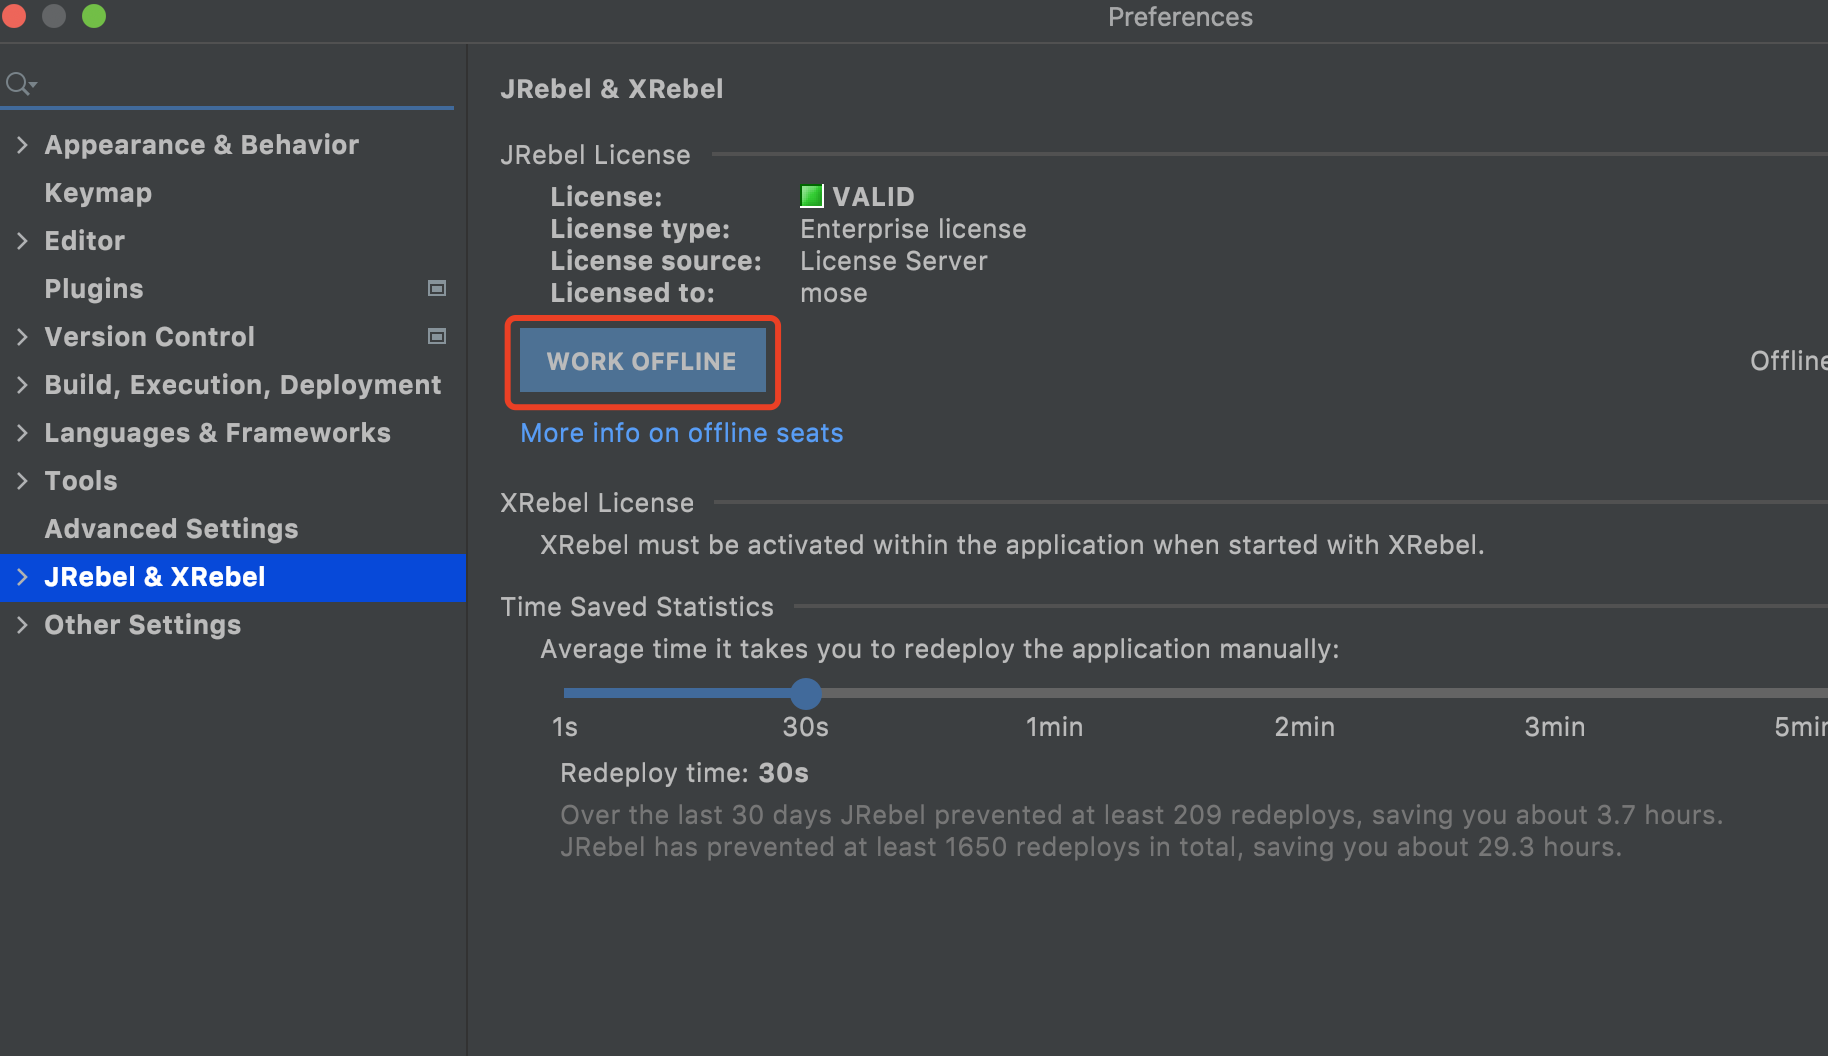Set the redeploy slider to 1s

566,693
